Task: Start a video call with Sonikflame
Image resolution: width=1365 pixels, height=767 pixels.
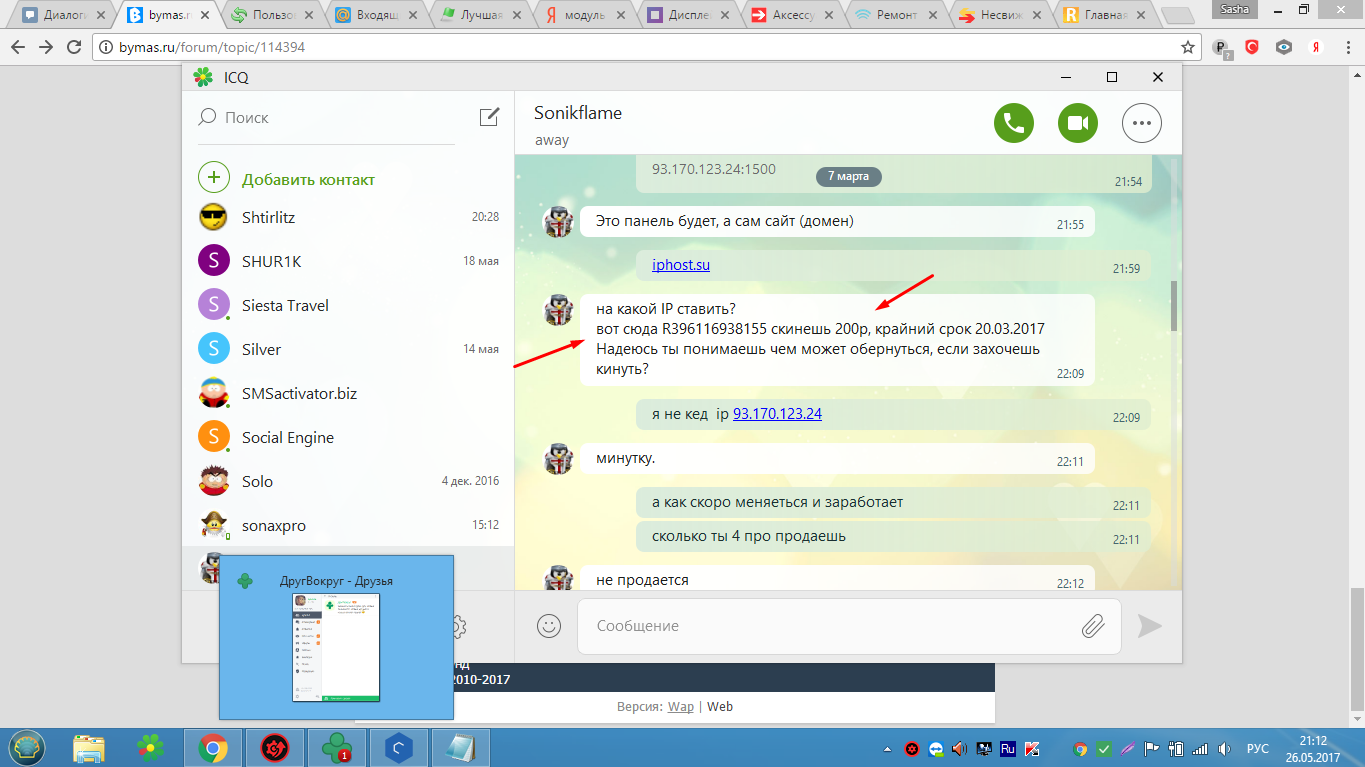Action: 1077,123
